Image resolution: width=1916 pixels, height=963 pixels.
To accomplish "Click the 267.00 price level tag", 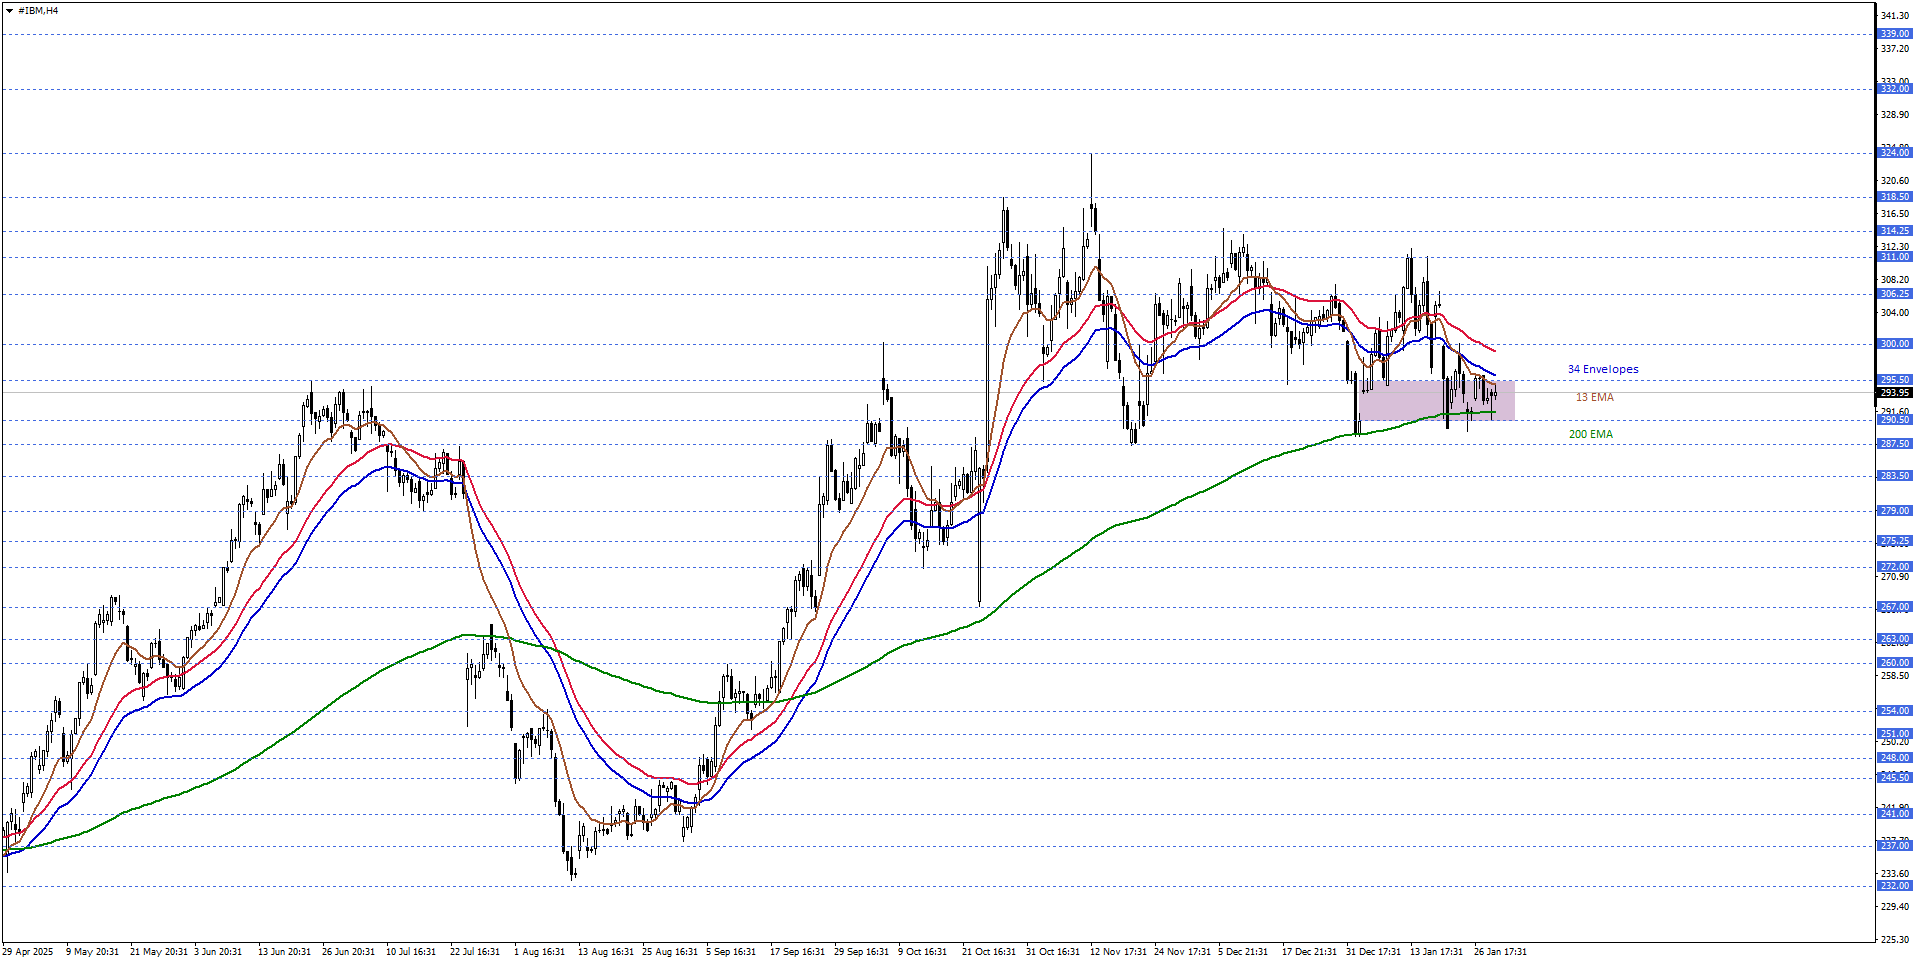I will coord(1894,607).
